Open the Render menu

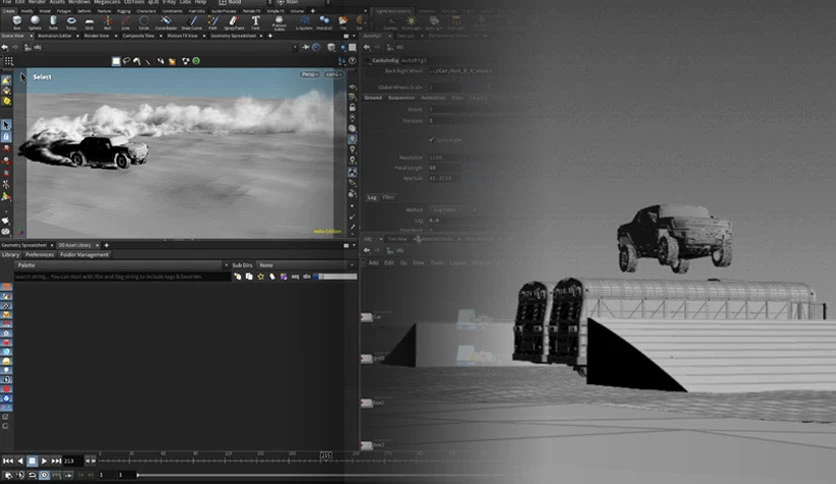click(37, 2)
